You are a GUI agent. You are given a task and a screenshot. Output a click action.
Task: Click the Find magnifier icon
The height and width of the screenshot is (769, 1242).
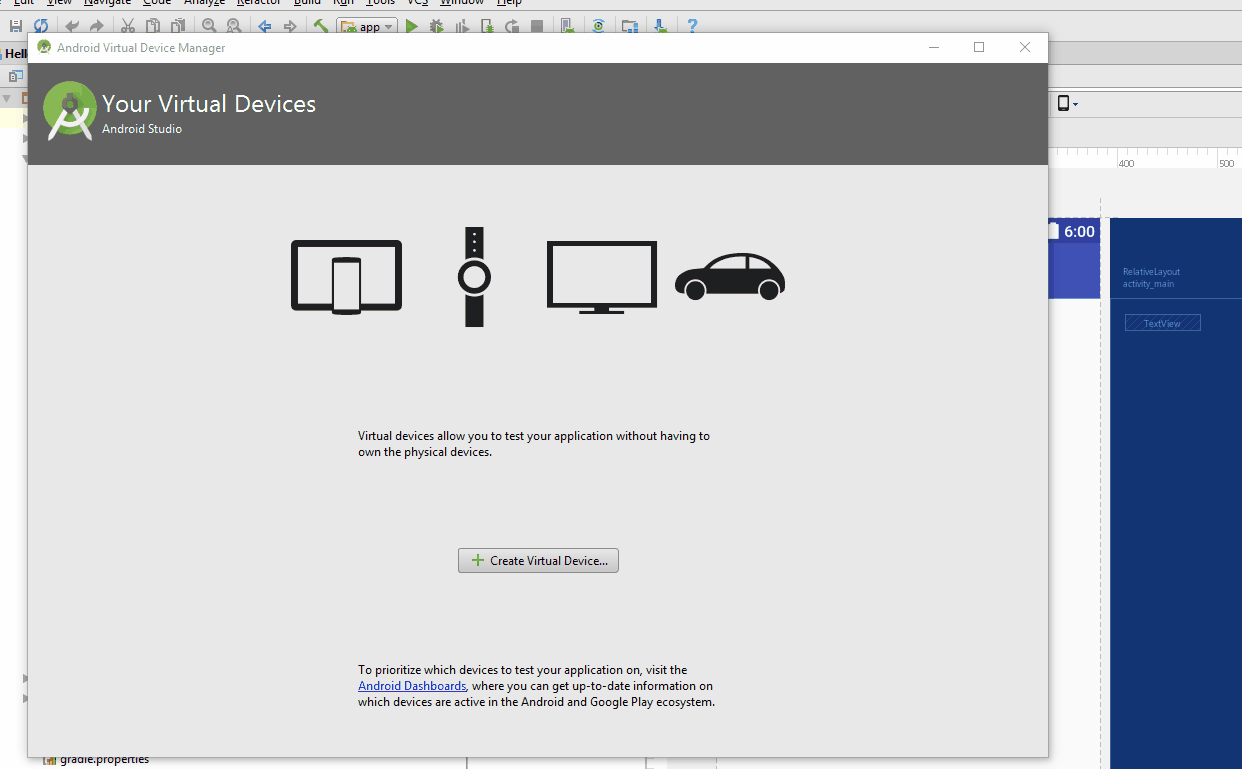(209, 26)
